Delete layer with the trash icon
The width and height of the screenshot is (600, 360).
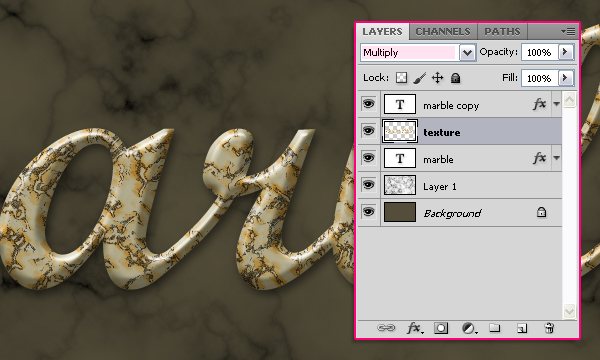pos(549,328)
